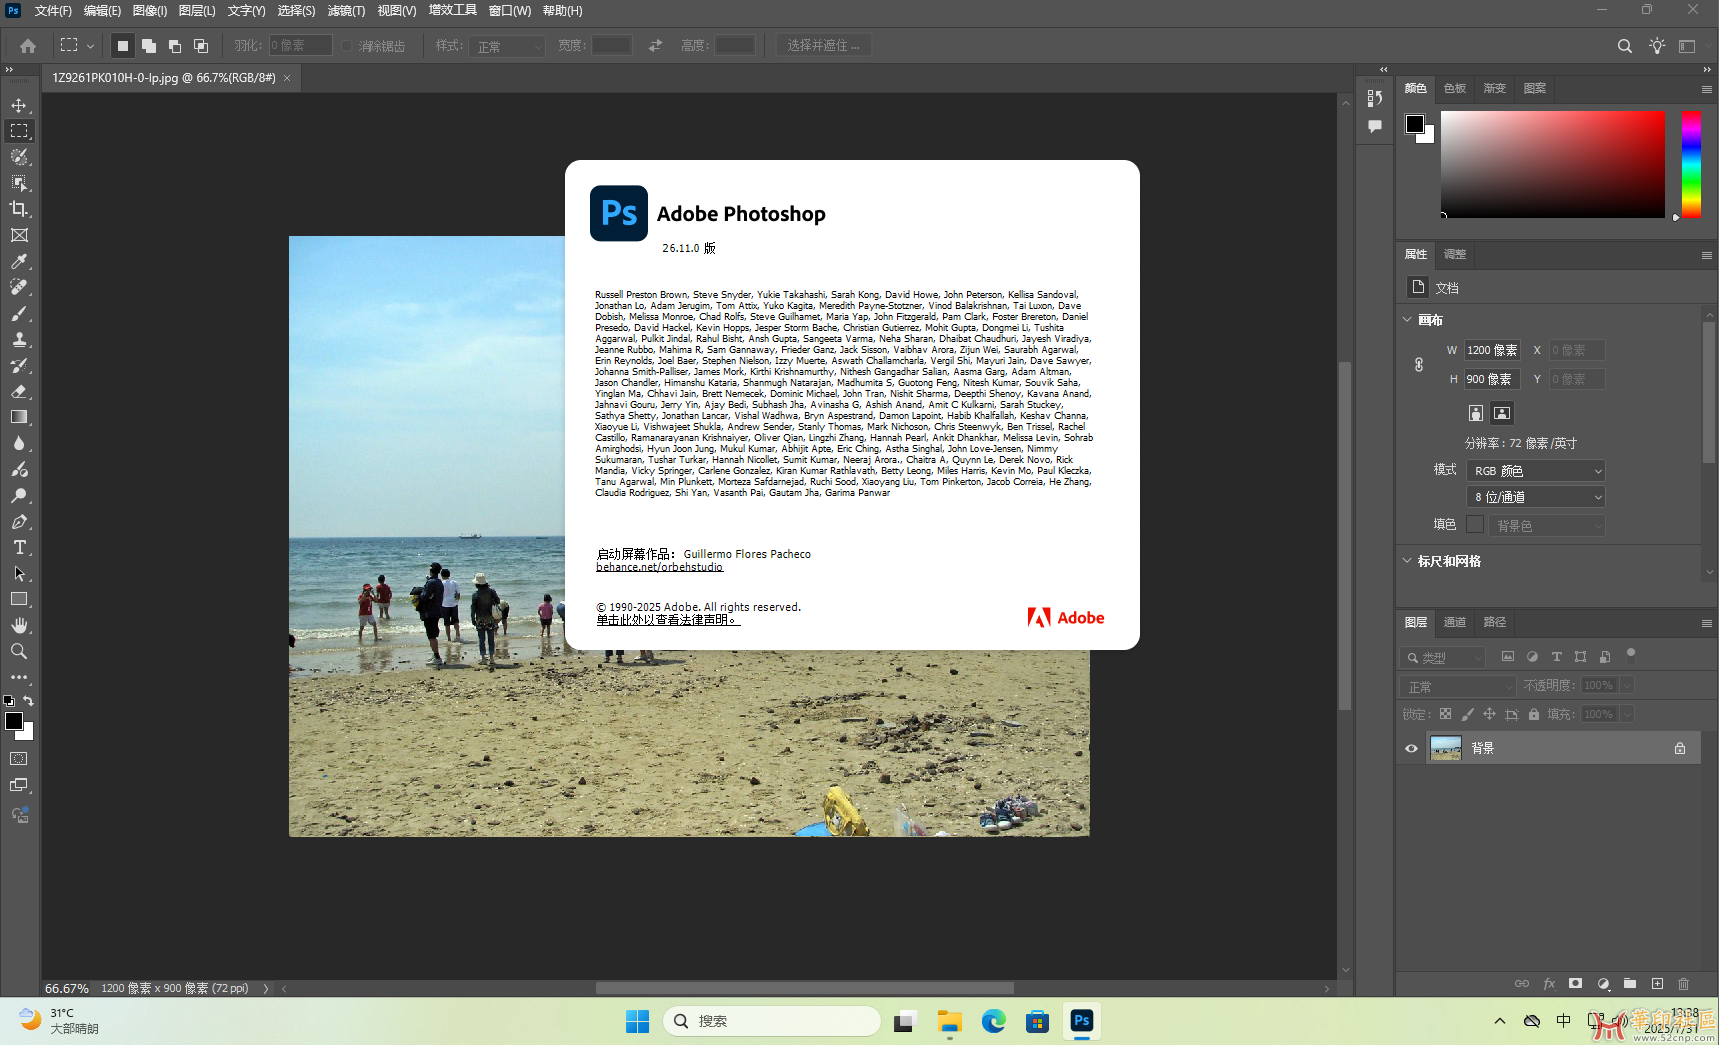Open the layer style fx icon
1719x1045 pixels.
click(x=1549, y=984)
